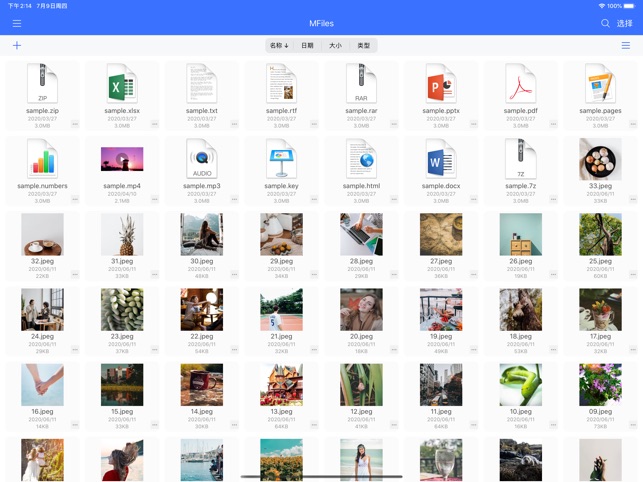The width and height of the screenshot is (643, 482).
Task: Open sample.zip archive file
Action: pos(42,85)
